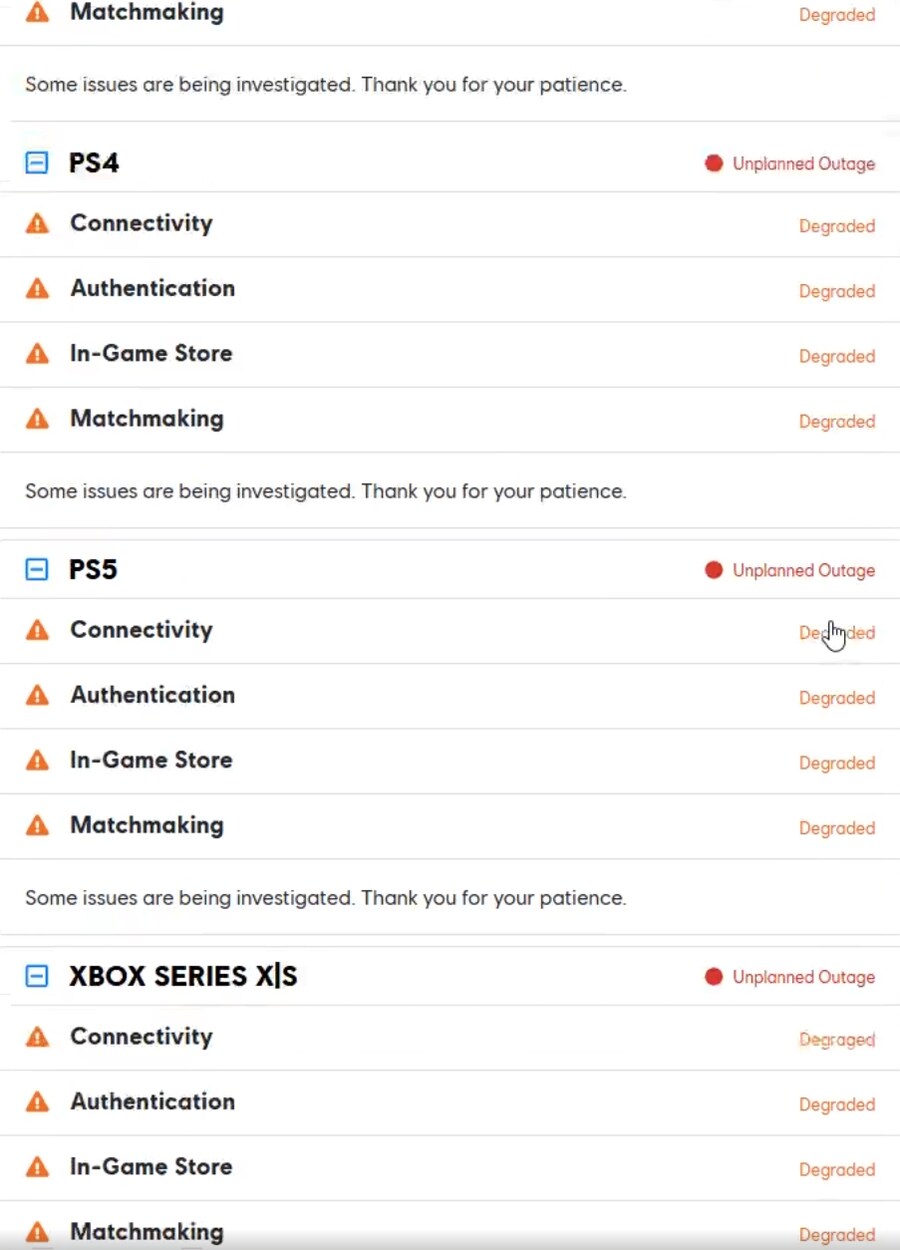Click the Xbox Series In-Game Store warning icon

pyautogui.click(x=37, y=1168)
